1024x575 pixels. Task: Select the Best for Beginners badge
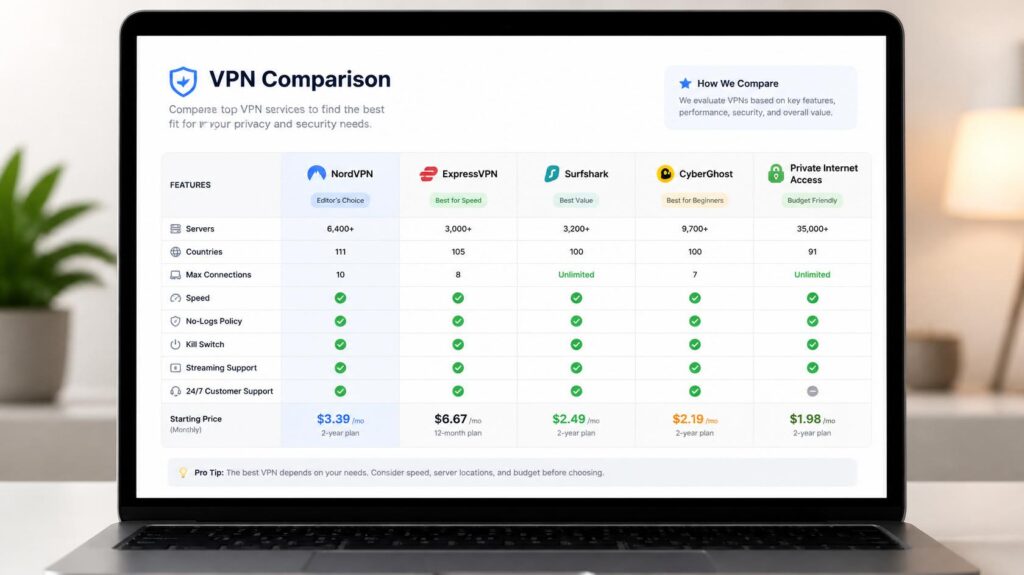pyautogui.click(x=695, y=201)
